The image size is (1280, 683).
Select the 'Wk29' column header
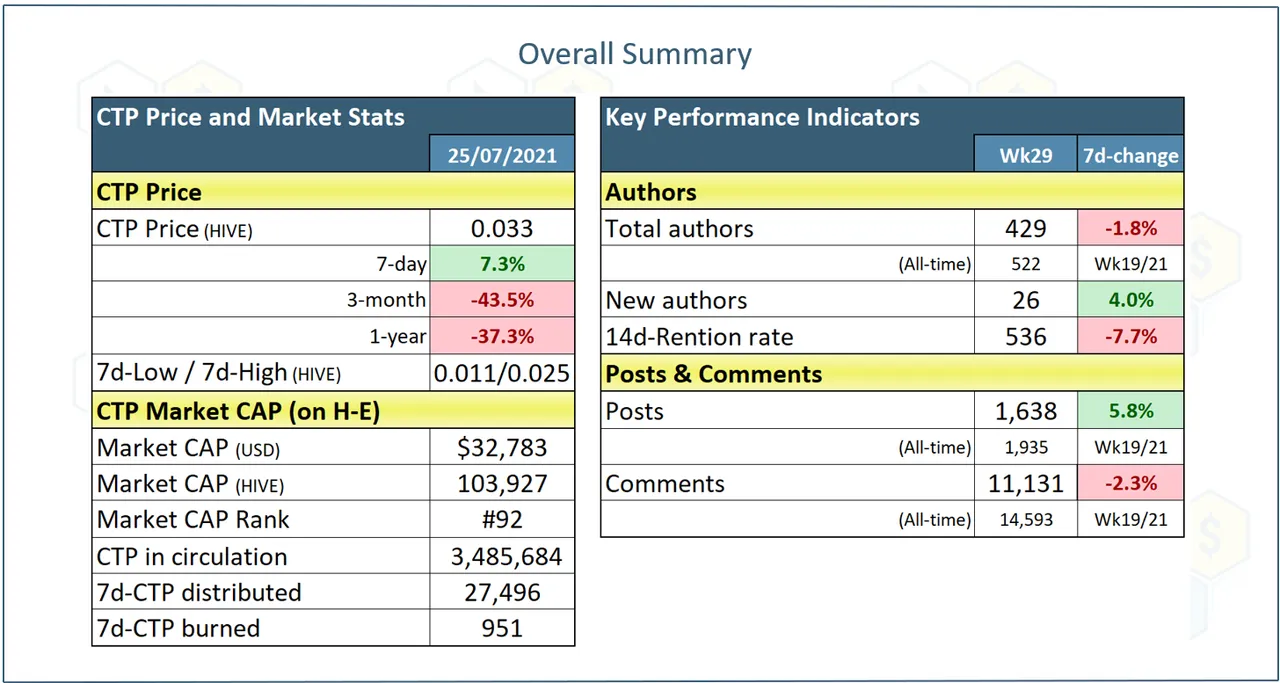(x=1025, y=155)
